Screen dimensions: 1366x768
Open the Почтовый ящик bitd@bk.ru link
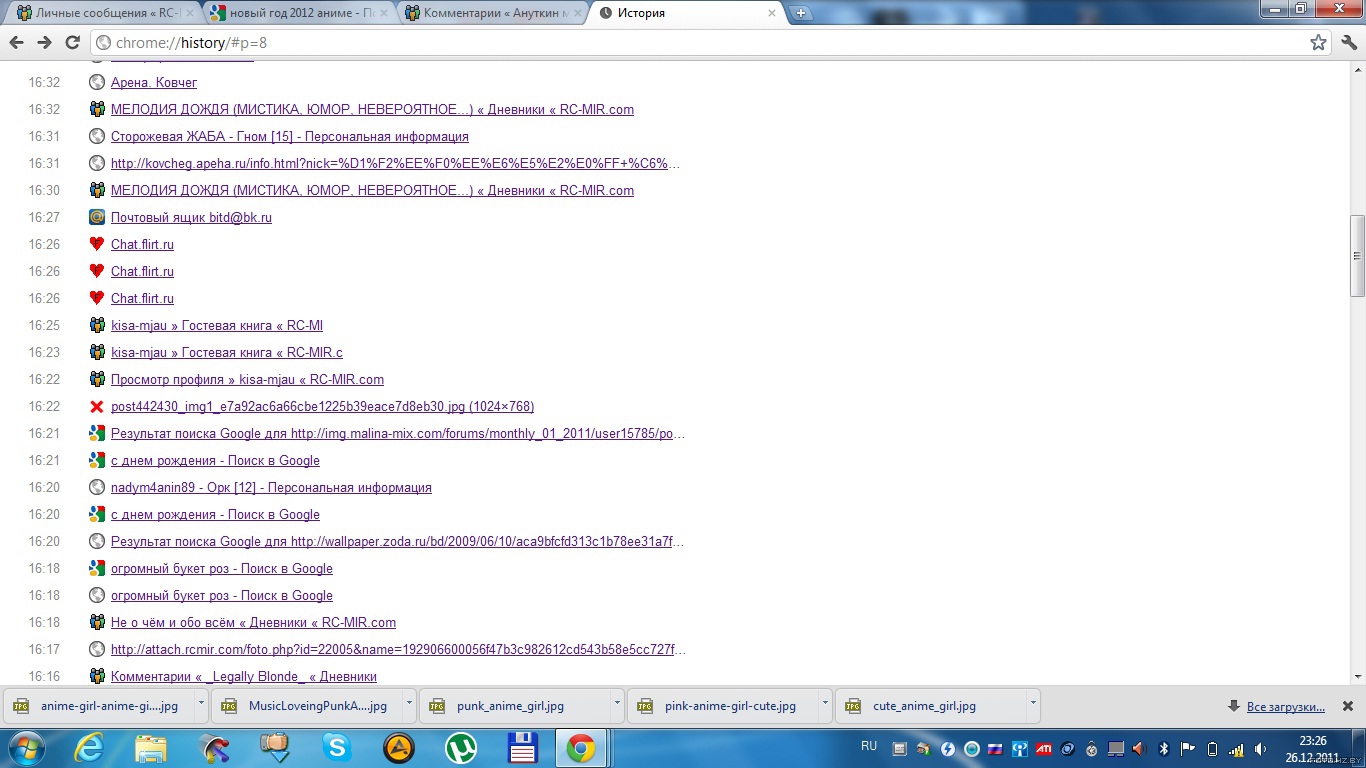coord(191,218)
